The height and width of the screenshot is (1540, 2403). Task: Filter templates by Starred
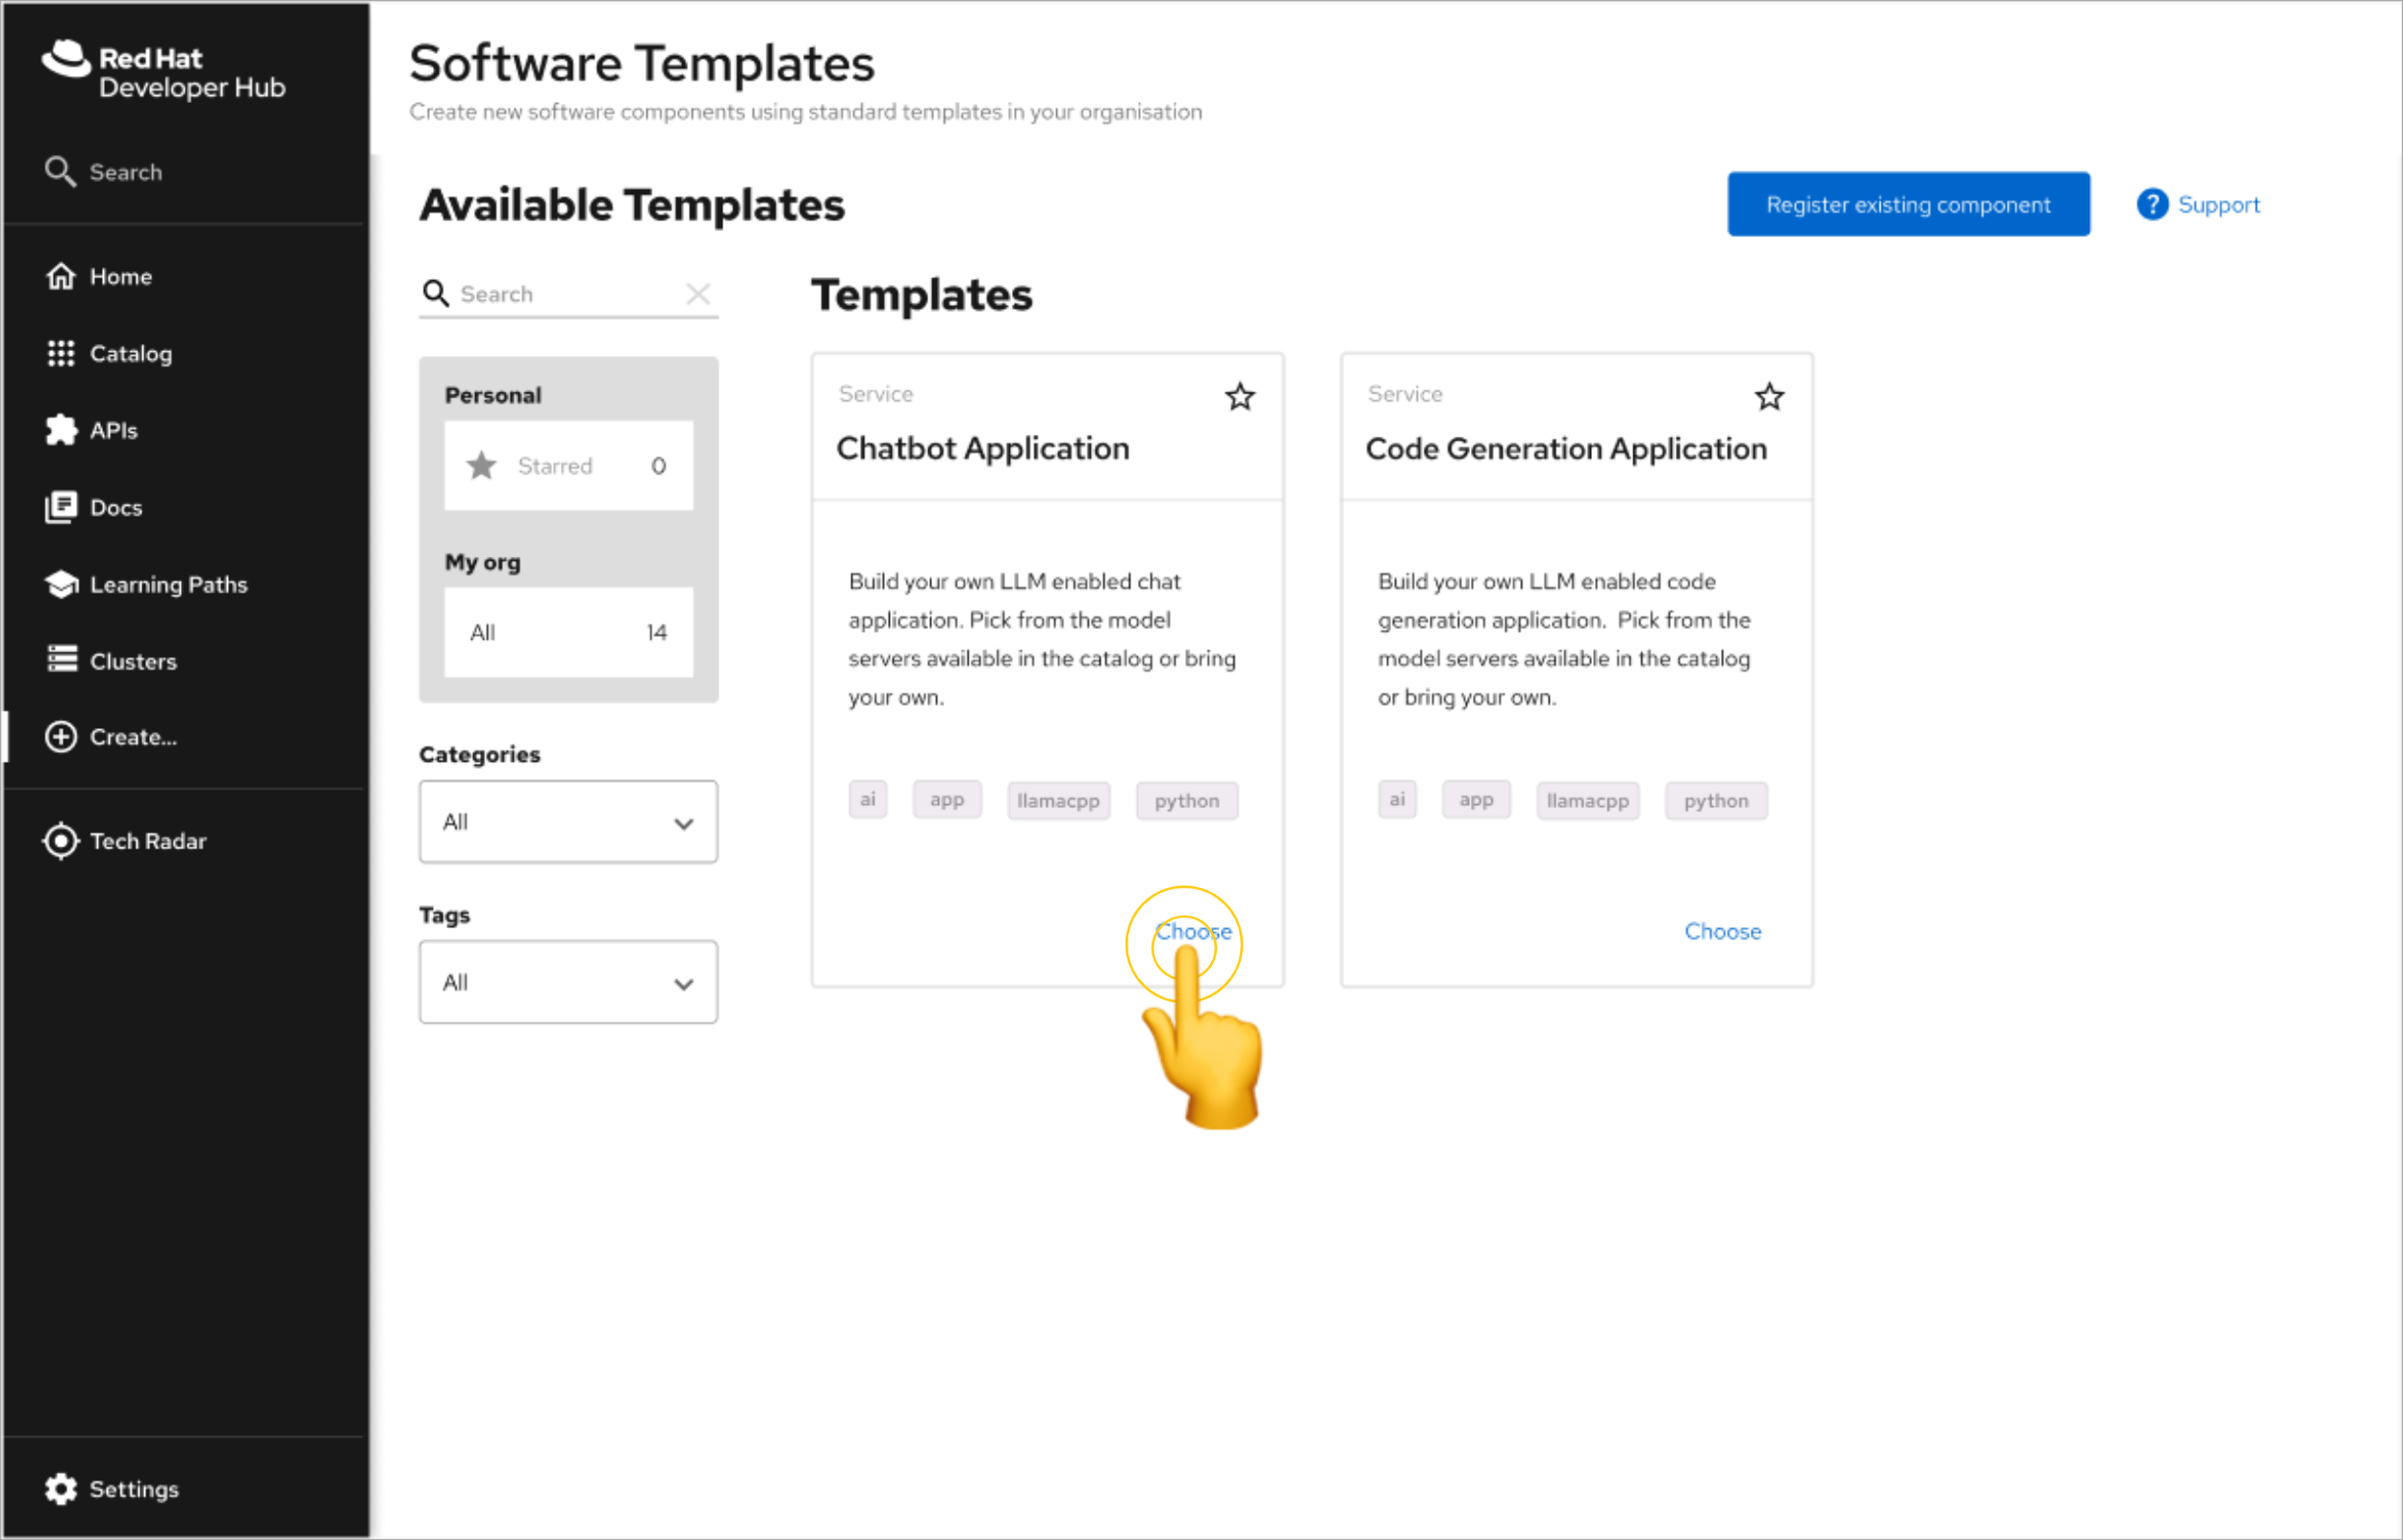[x=568, y=466]
